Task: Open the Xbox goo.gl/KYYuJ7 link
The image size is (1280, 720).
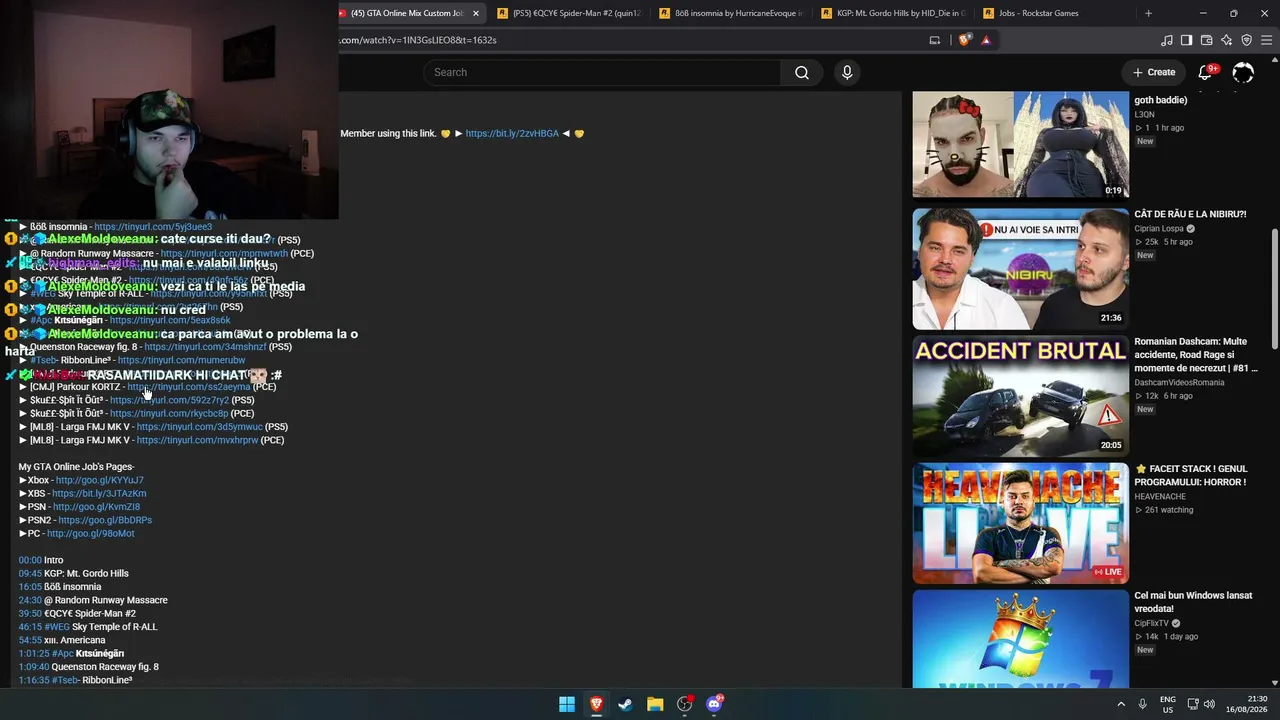Action: tap(99, 480)
